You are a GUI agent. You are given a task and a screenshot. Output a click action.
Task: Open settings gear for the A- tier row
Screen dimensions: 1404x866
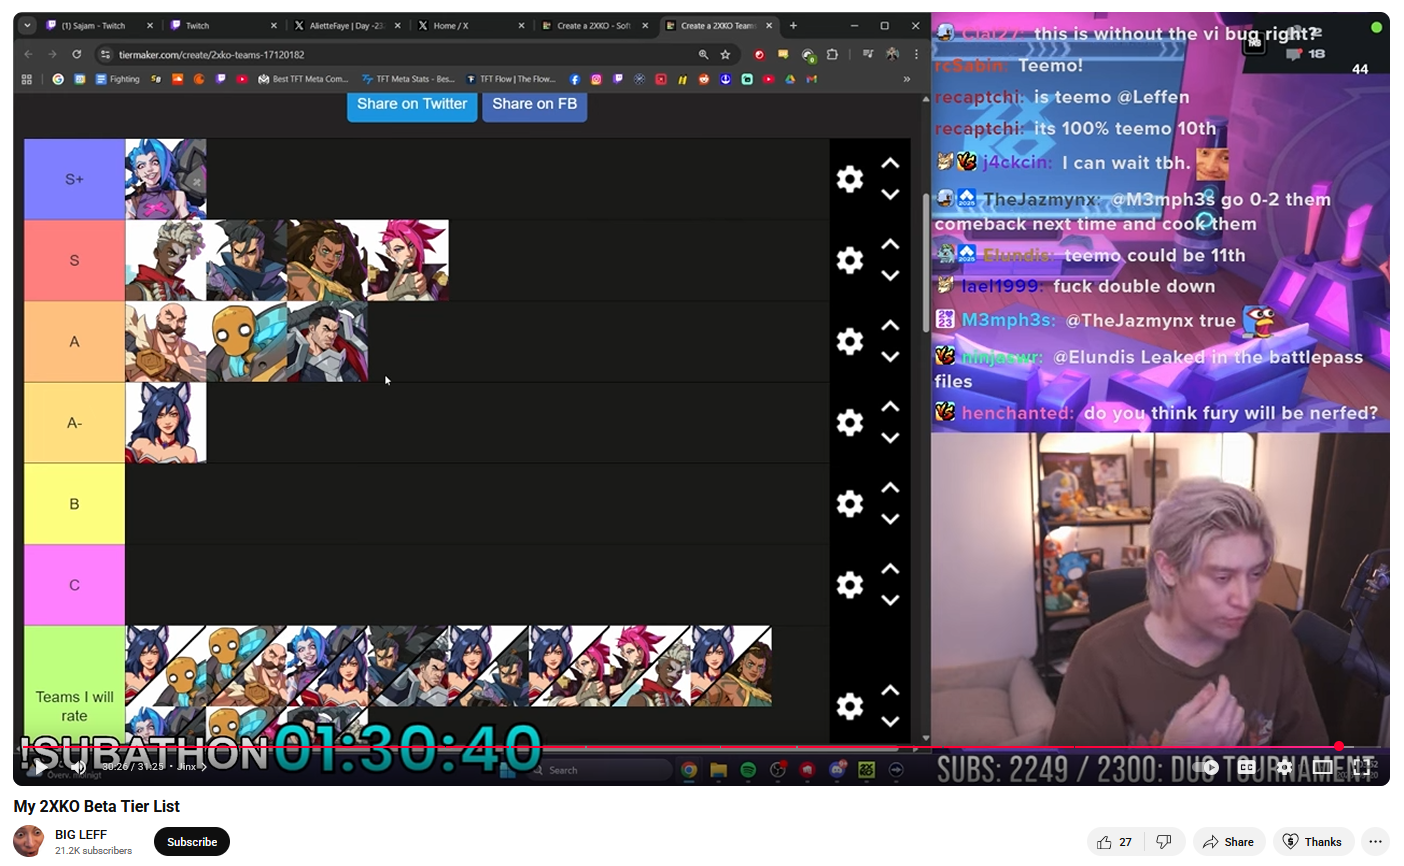(x=849, y=423)
